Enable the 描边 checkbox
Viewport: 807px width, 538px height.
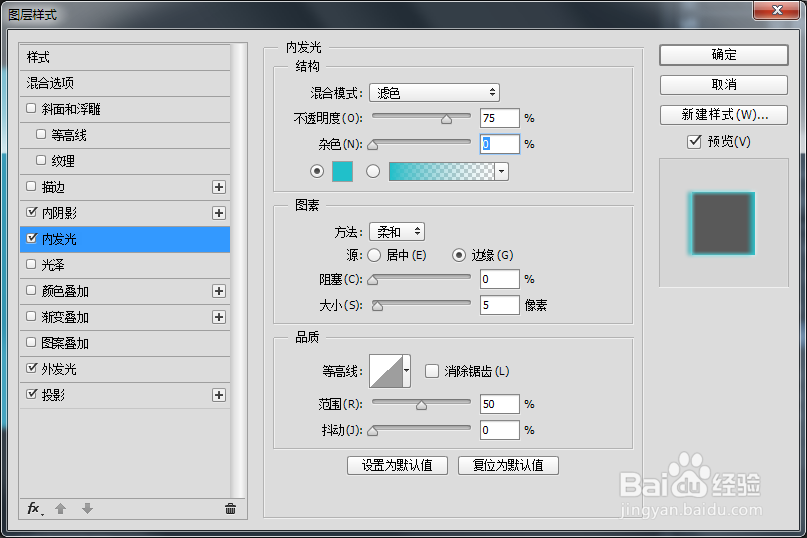[31, 186]
